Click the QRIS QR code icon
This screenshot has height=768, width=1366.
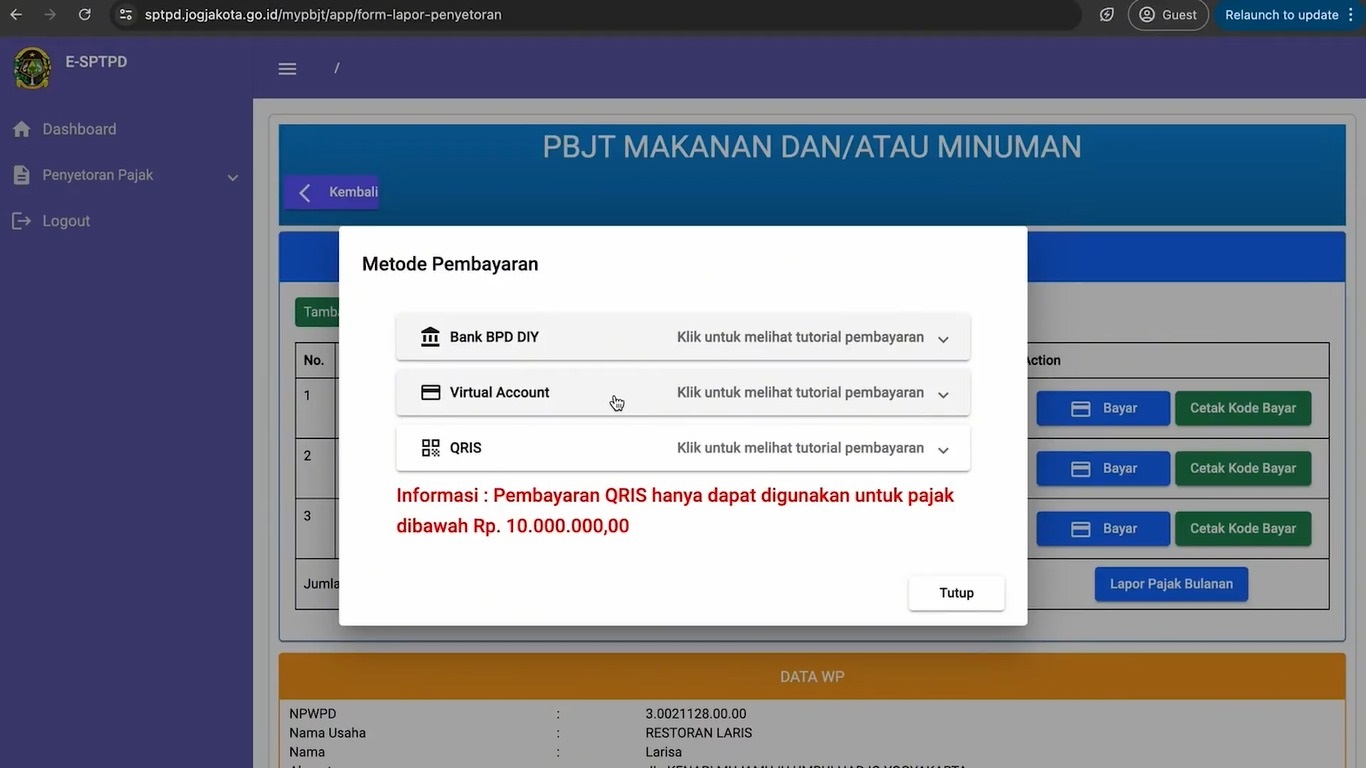point(430,448)
